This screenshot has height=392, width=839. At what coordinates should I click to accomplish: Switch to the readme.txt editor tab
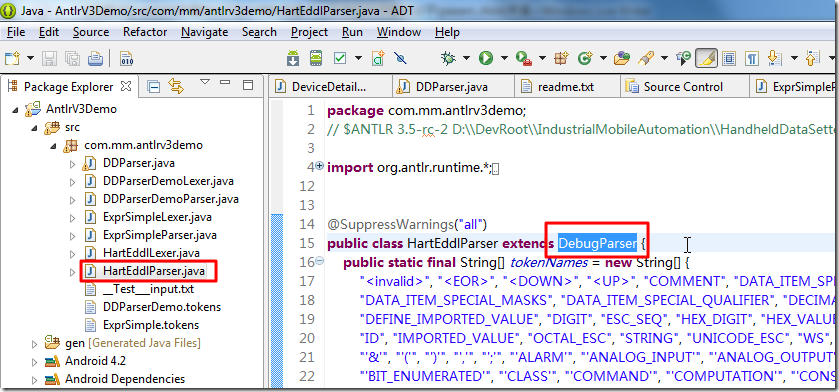[566, 87]
